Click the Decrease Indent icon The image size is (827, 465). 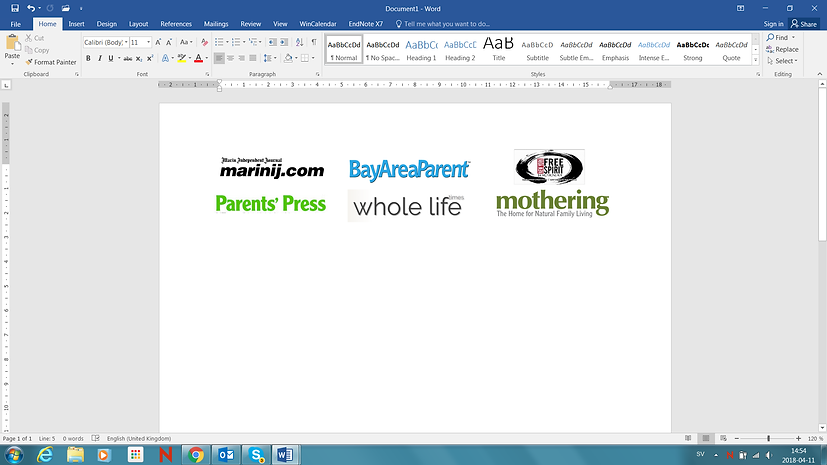[x=272, y=42]
